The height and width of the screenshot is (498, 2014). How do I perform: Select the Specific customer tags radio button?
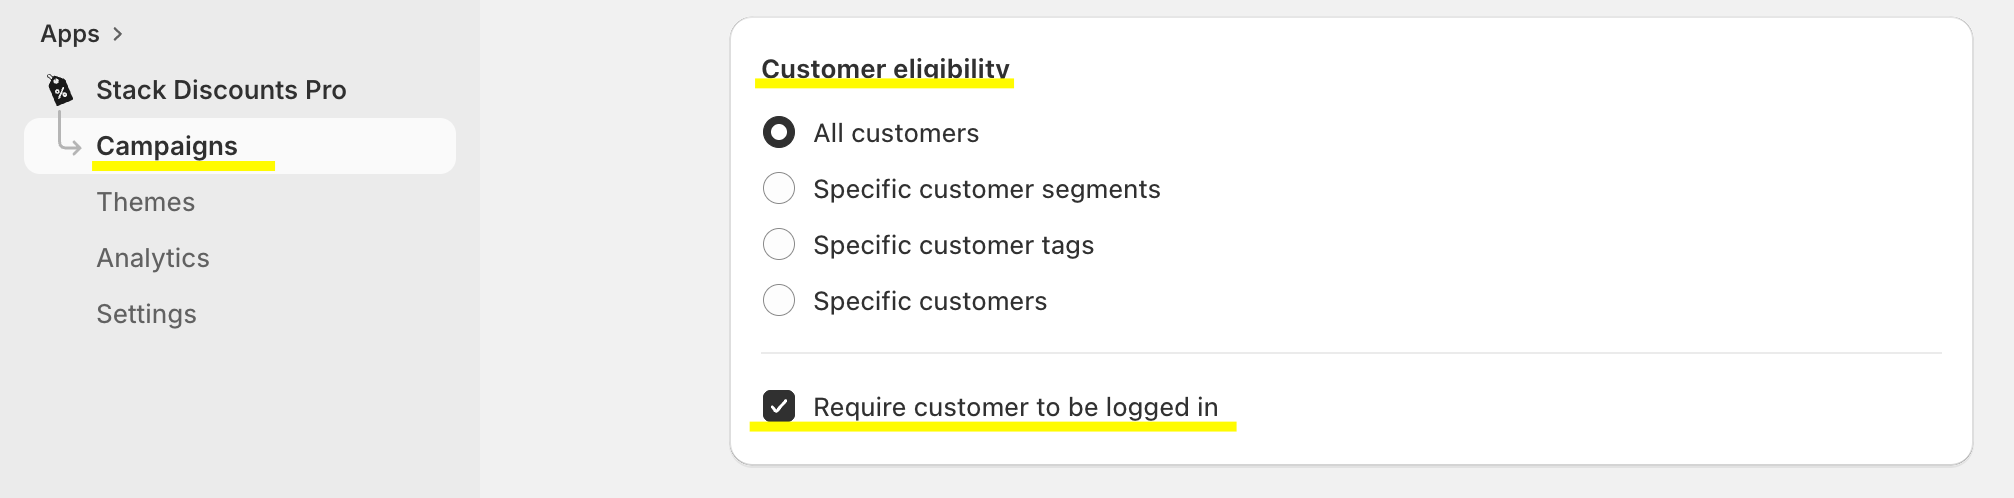[779, 244]
